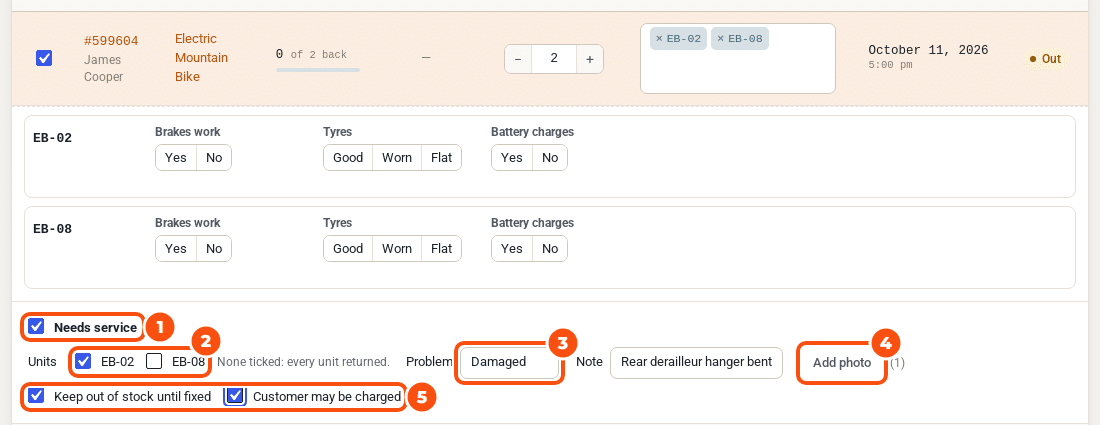Set EB-02 Battery charges to No
The image size is (1100, 425).
(x=550, y=158)
